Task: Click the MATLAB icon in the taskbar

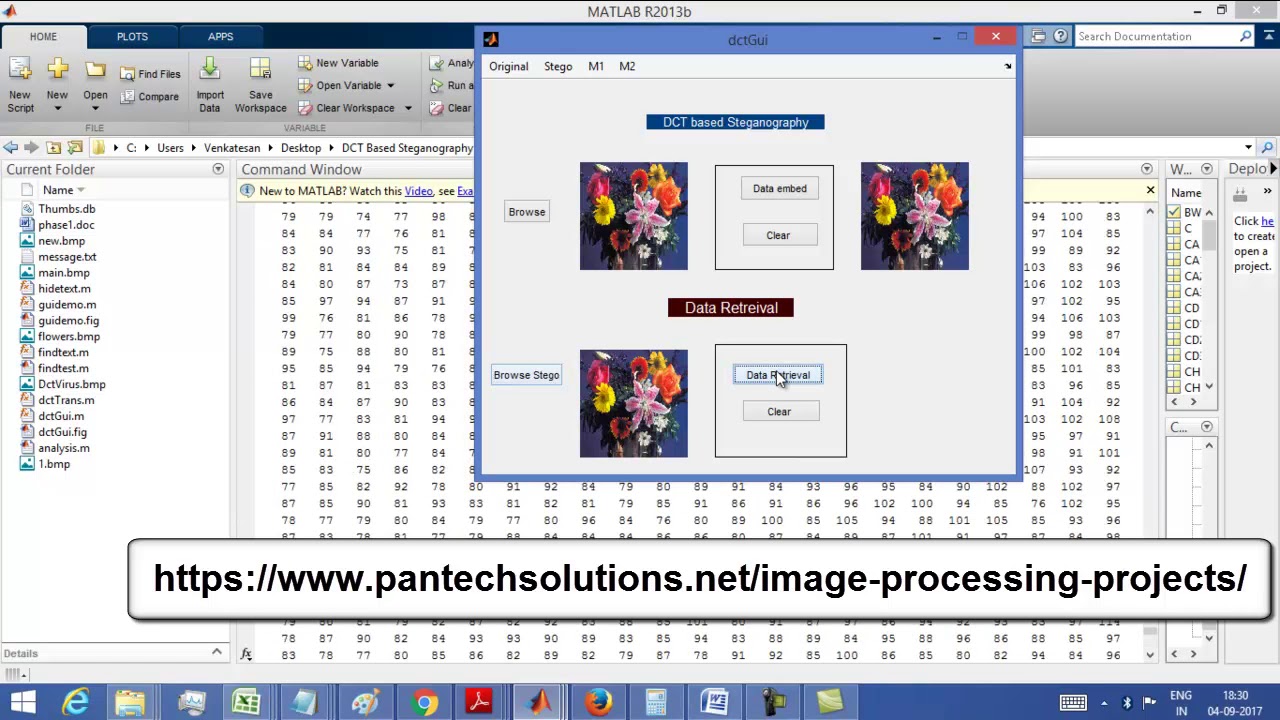Action: pos(540,702)
